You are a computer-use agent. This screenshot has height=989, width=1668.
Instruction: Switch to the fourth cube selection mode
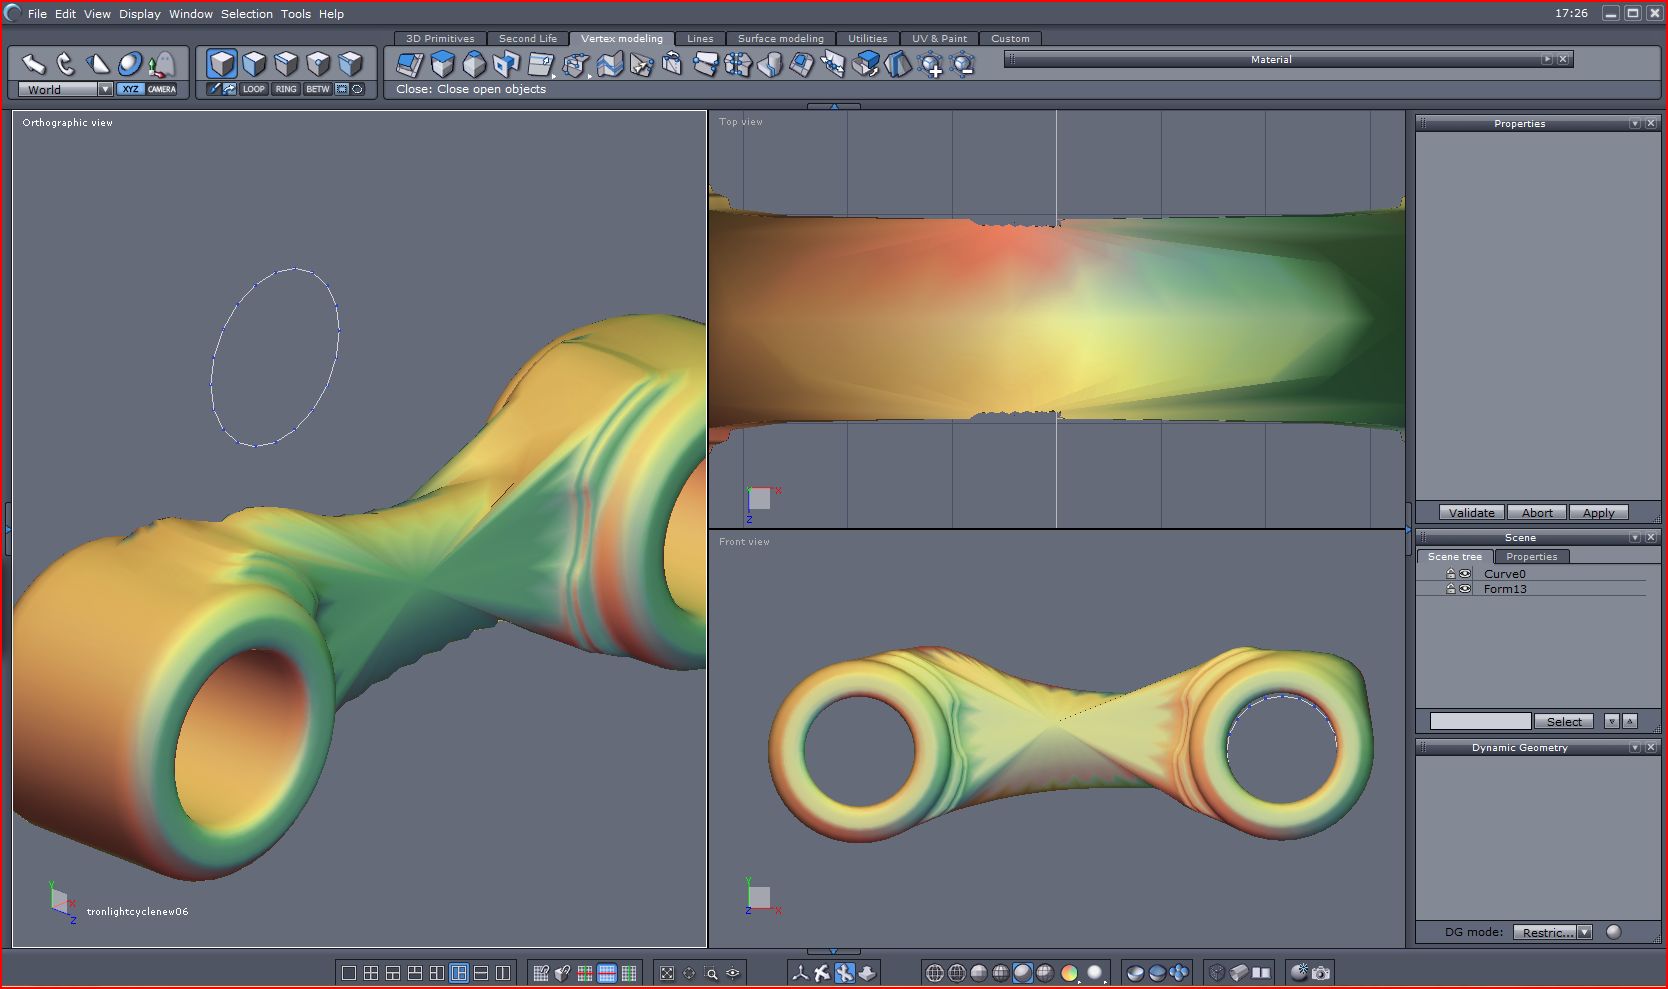click(318, 64)
